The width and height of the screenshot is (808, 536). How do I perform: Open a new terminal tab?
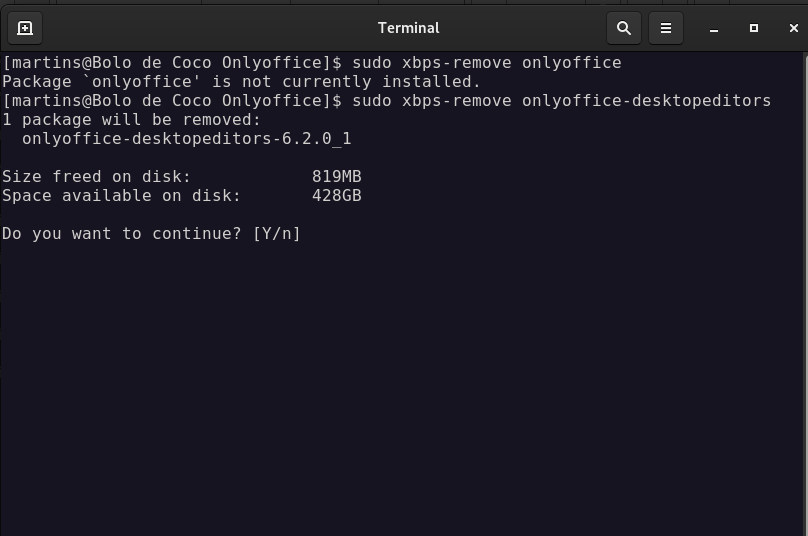pyautogui.click(x=25, y=28)
